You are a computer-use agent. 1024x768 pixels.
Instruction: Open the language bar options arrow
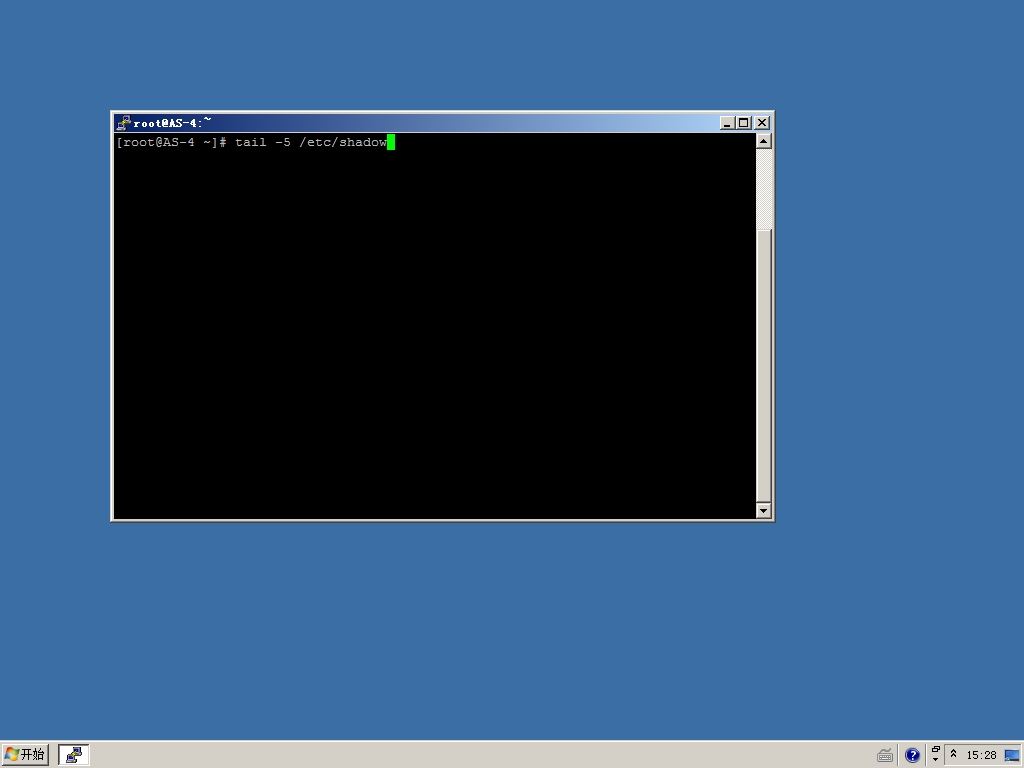coord(936,760)
